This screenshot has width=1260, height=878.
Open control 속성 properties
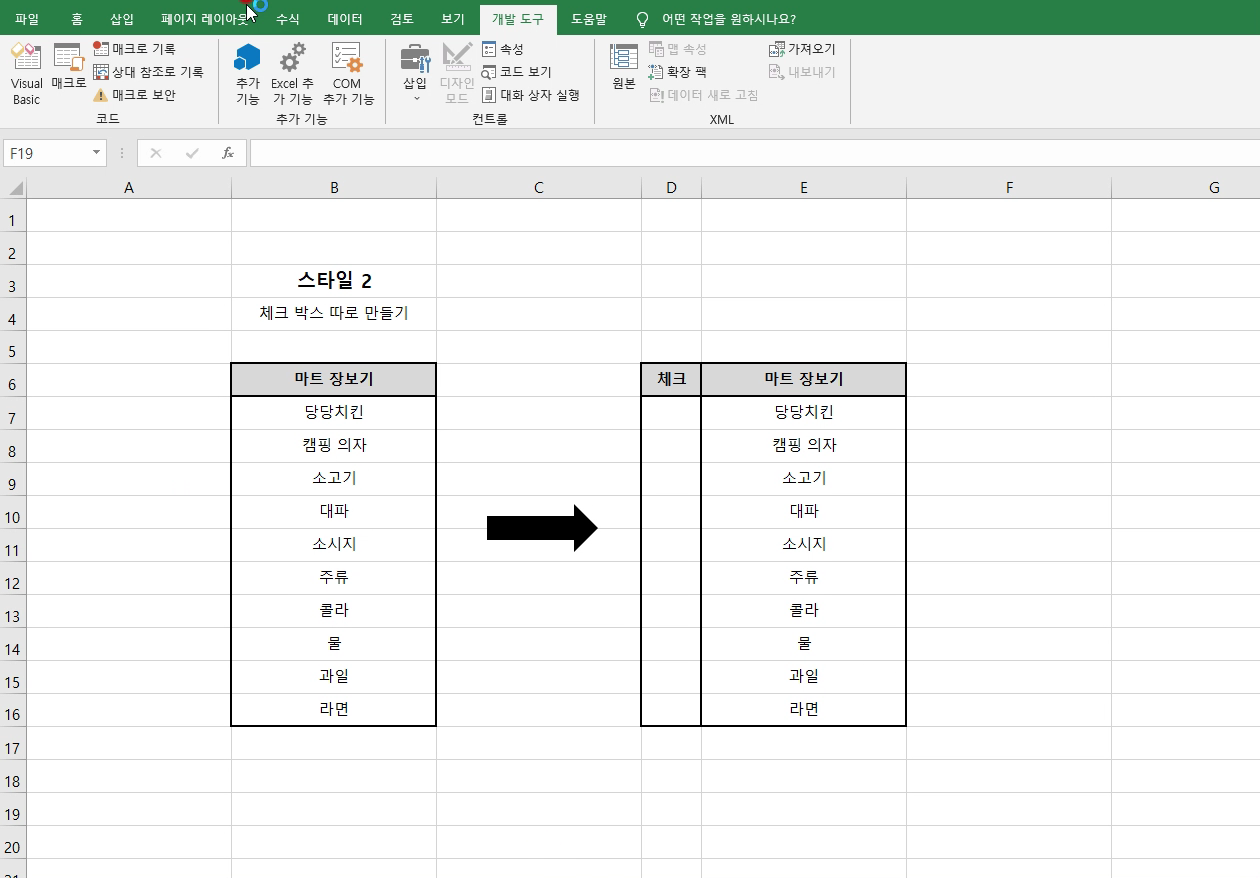[x=503, y=49]
